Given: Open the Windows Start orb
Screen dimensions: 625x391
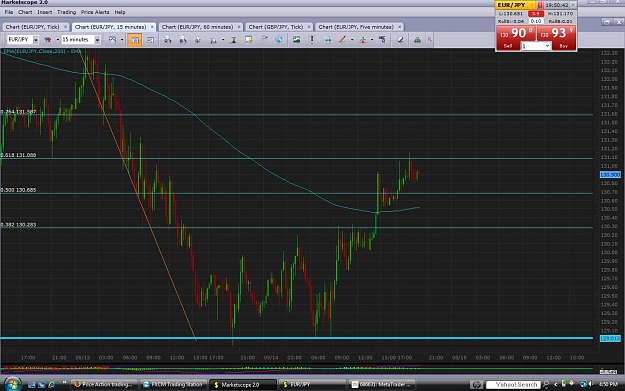Looking at the screenshot, I should tap(12, 384).
